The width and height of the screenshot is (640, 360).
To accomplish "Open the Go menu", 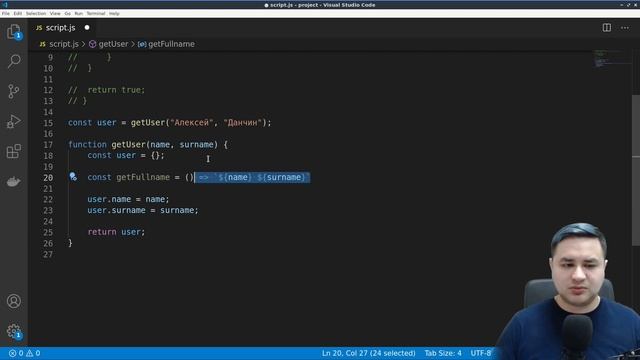I will click(67, 13).
